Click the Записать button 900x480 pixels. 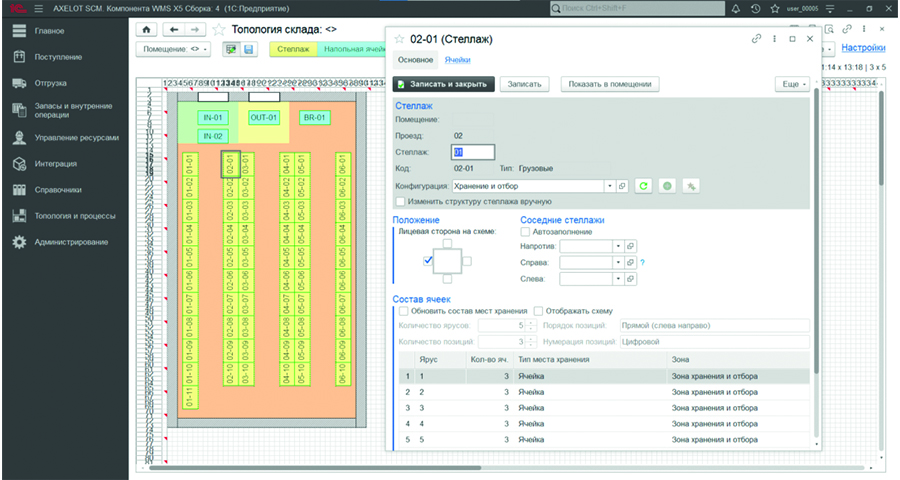coord(525,84)
